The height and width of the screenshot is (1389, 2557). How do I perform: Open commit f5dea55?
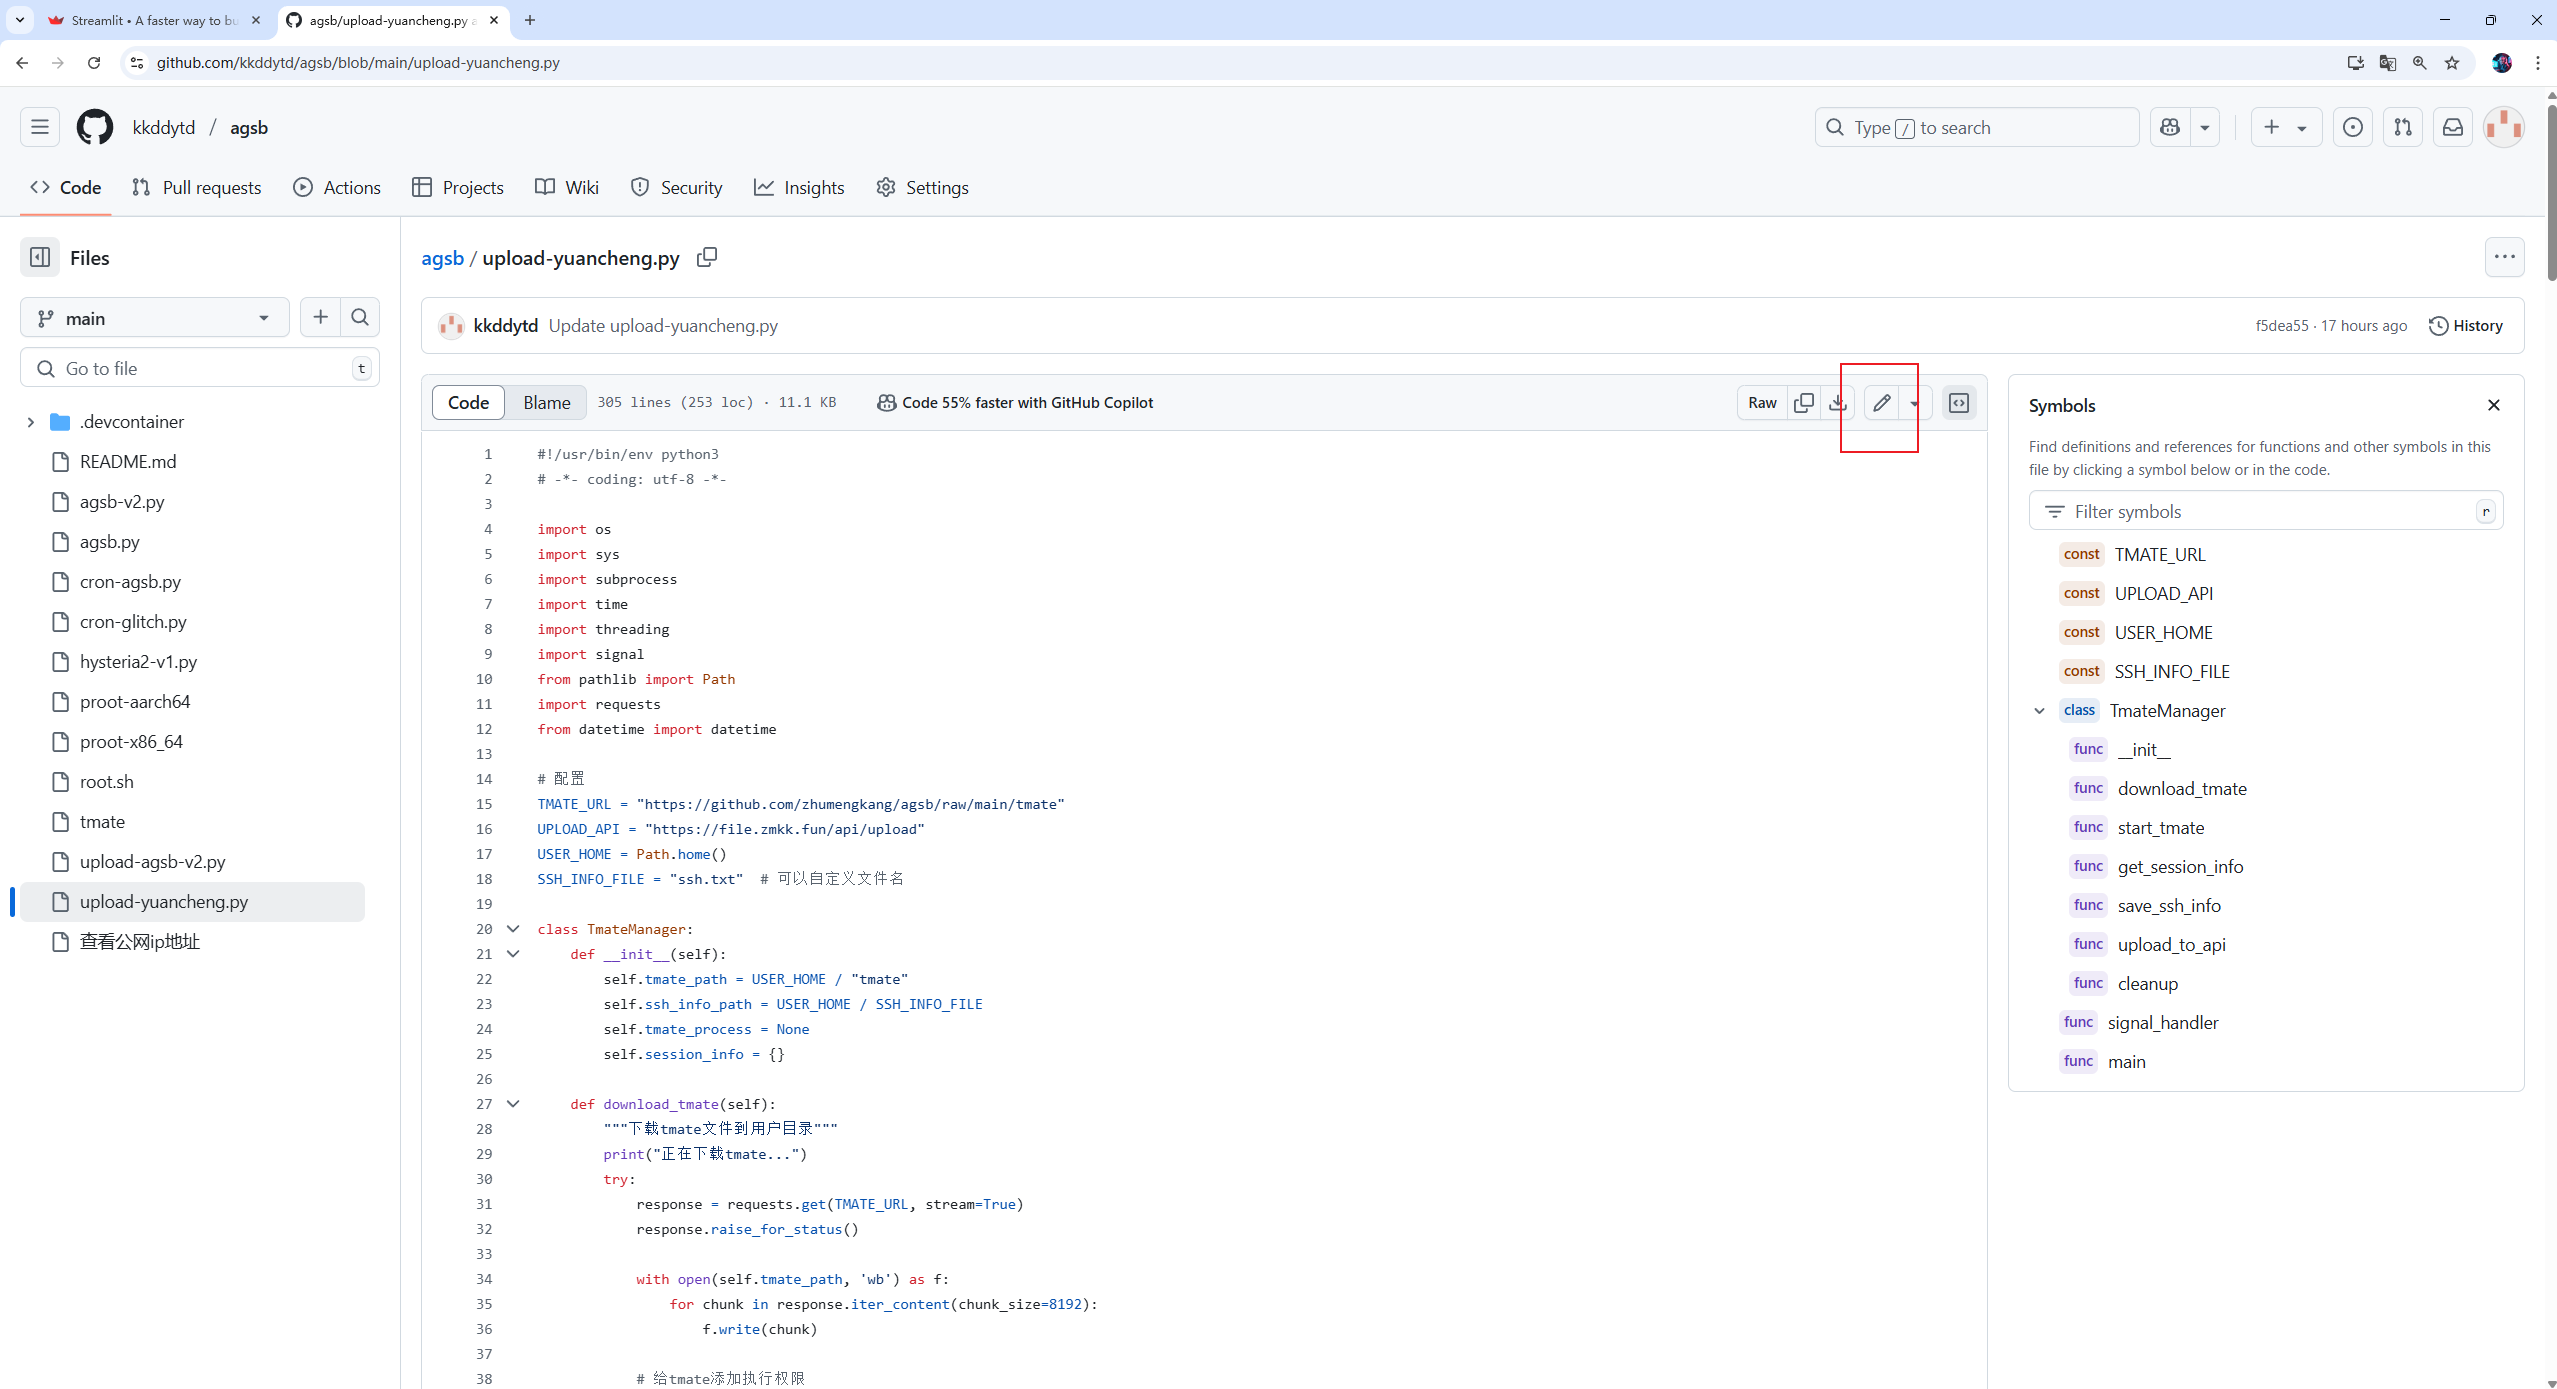click(x=2282, y=326)
